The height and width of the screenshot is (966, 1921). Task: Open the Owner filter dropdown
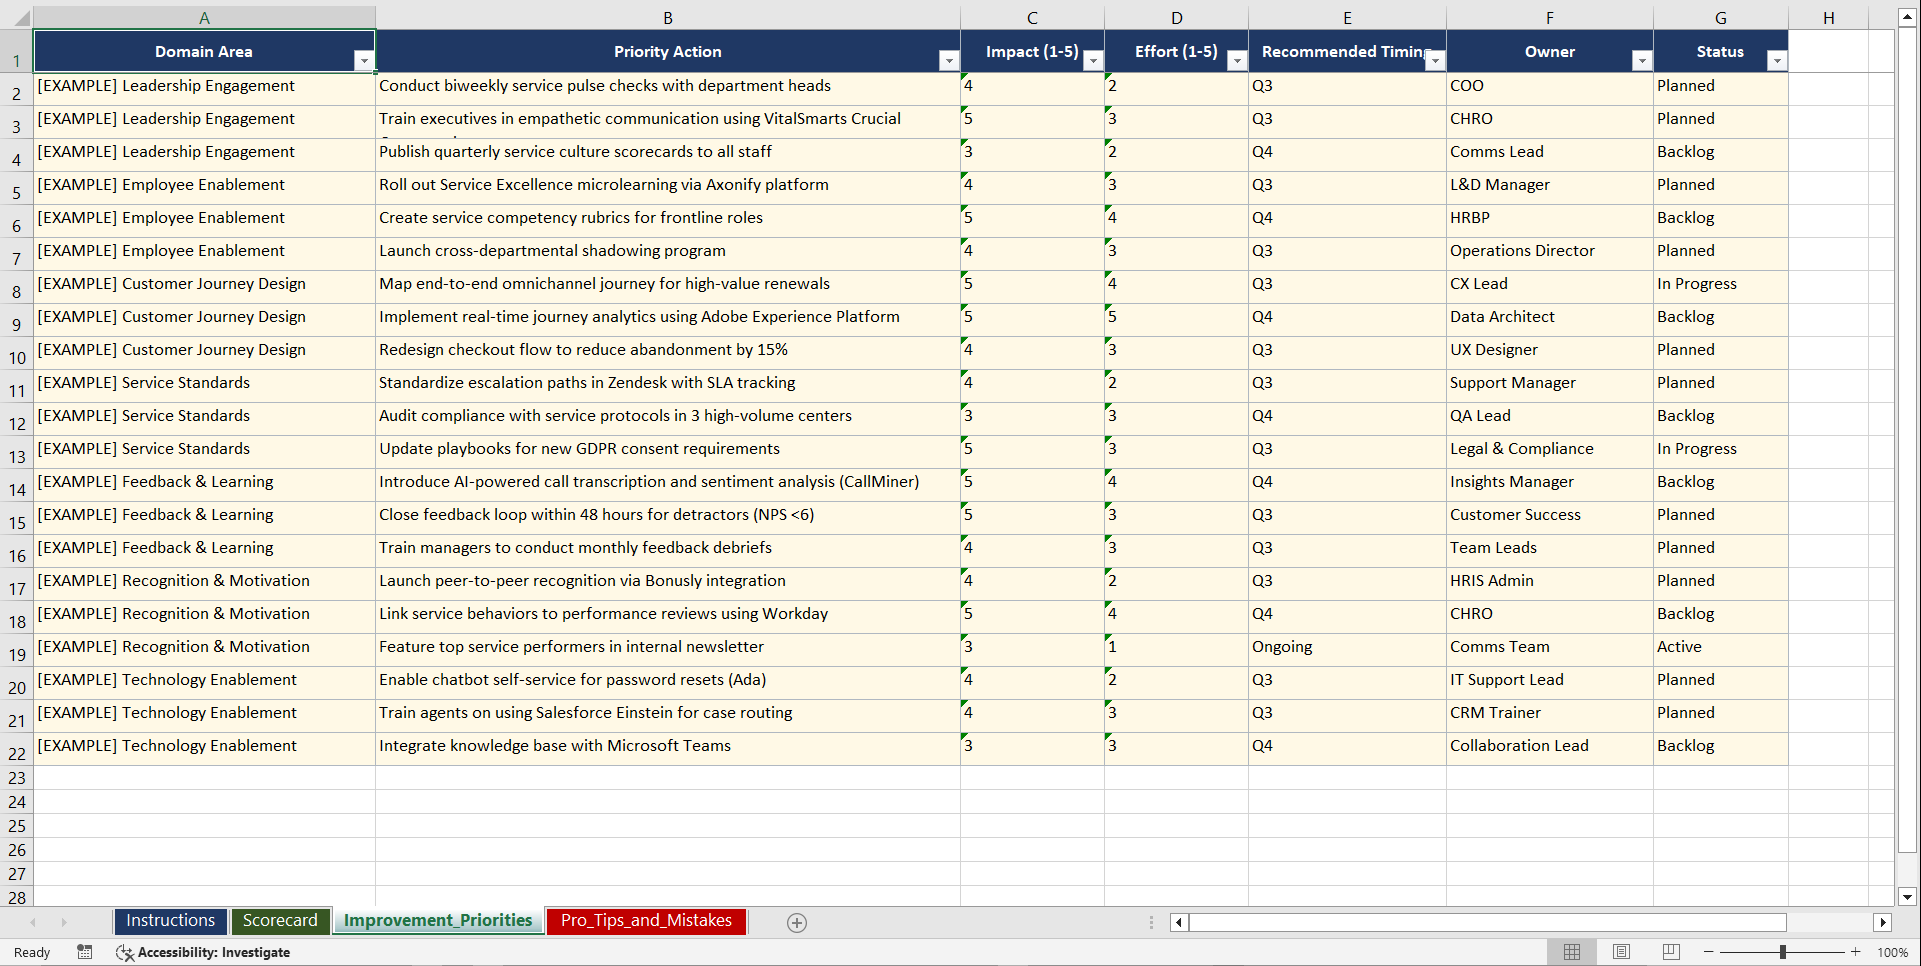coord(1641,60)
